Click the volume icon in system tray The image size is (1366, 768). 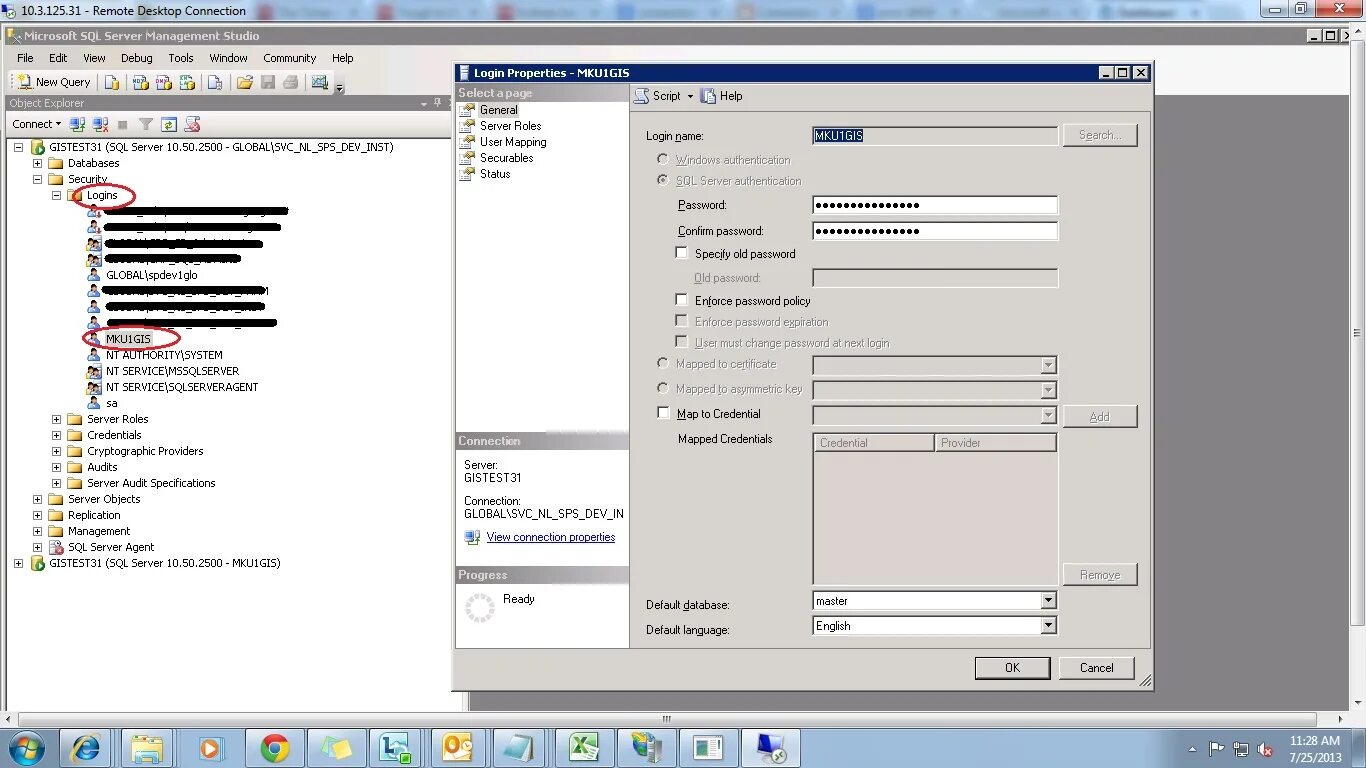coord(1264,749)
